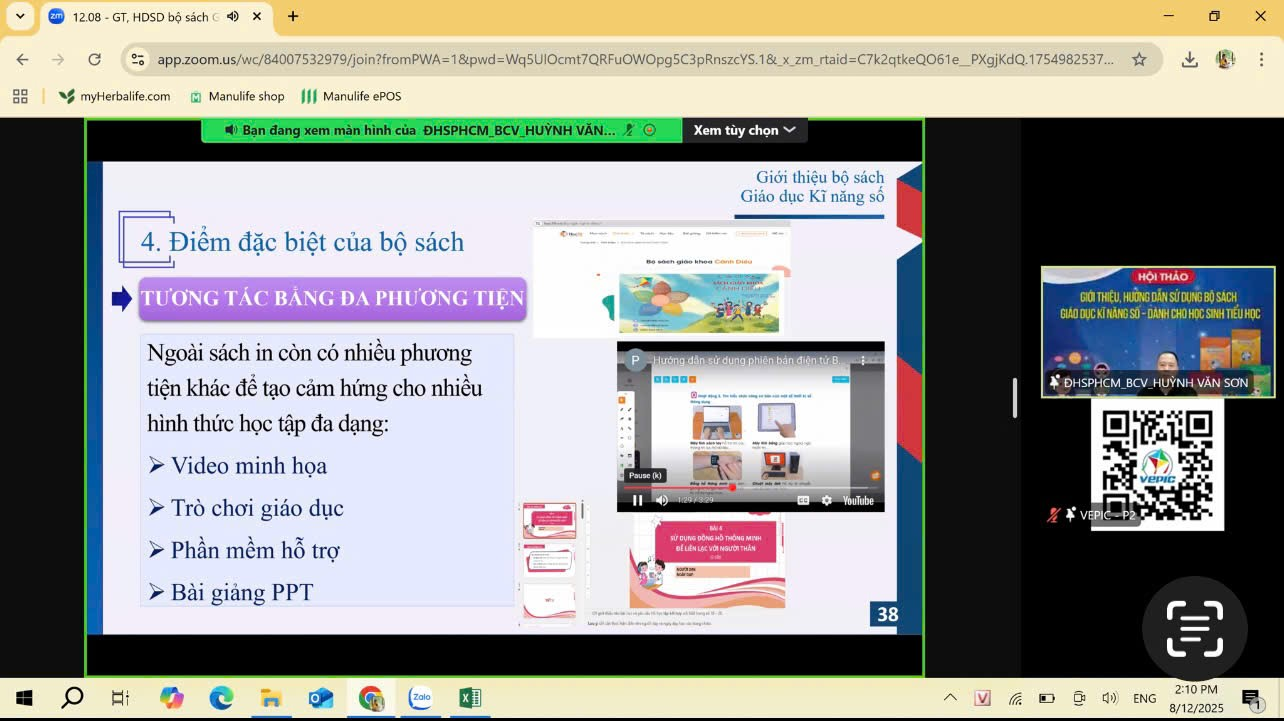This screenshot has height=721, width=1284.
Task: Mute the Zoom tab audio speaker icon
Action: (x=233, y=17)
